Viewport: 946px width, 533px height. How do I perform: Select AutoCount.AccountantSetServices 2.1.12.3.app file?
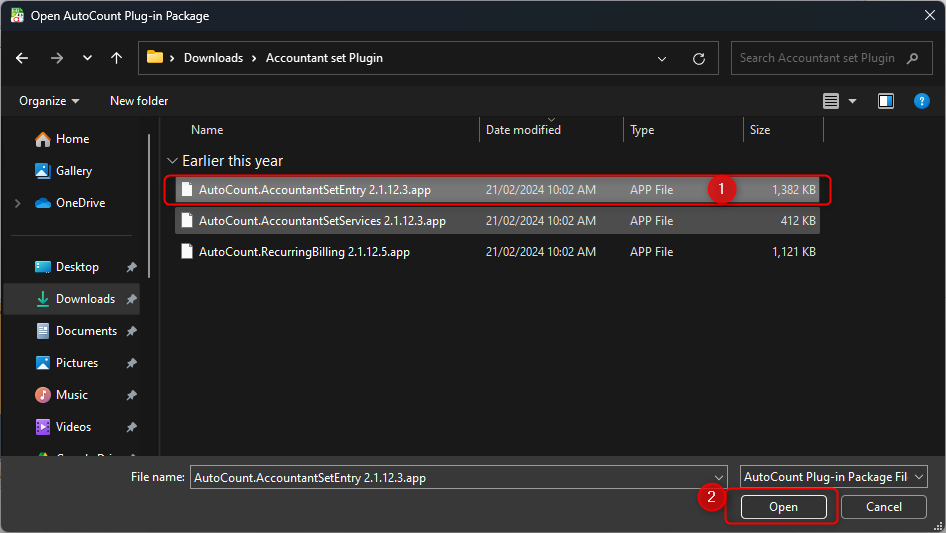coord(322,220)
